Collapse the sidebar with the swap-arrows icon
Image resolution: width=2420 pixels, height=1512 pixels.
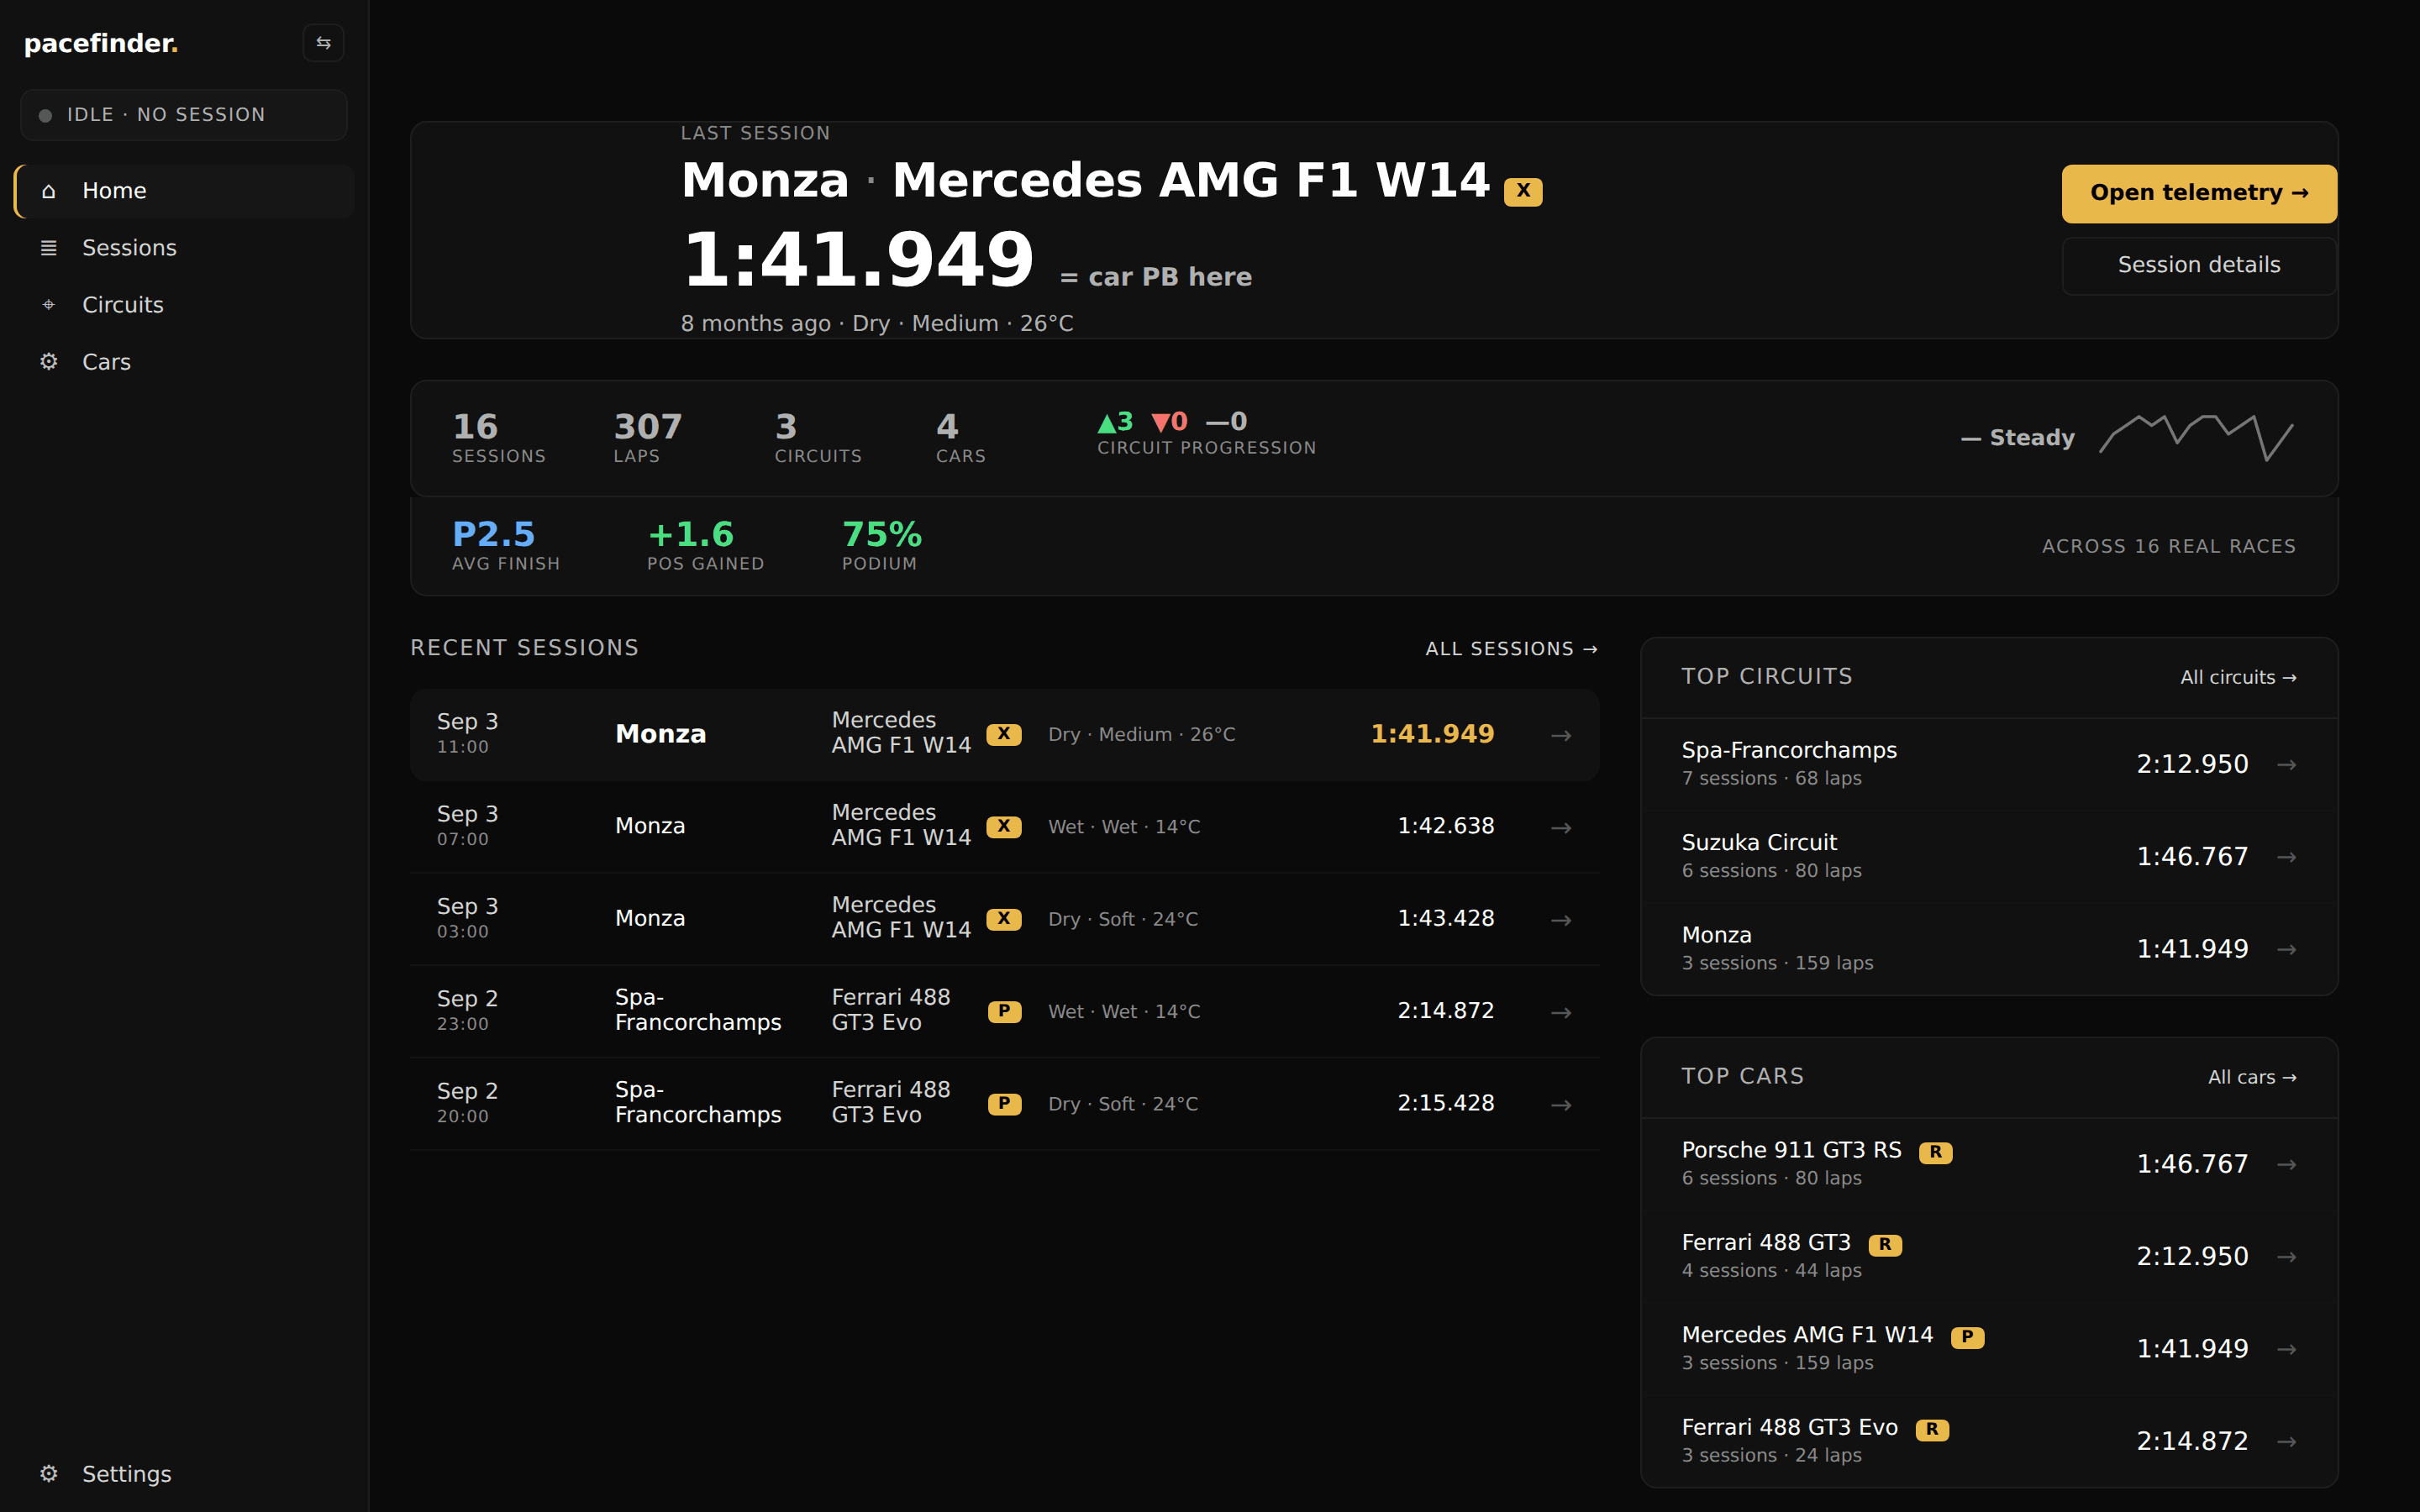(323, 43)
